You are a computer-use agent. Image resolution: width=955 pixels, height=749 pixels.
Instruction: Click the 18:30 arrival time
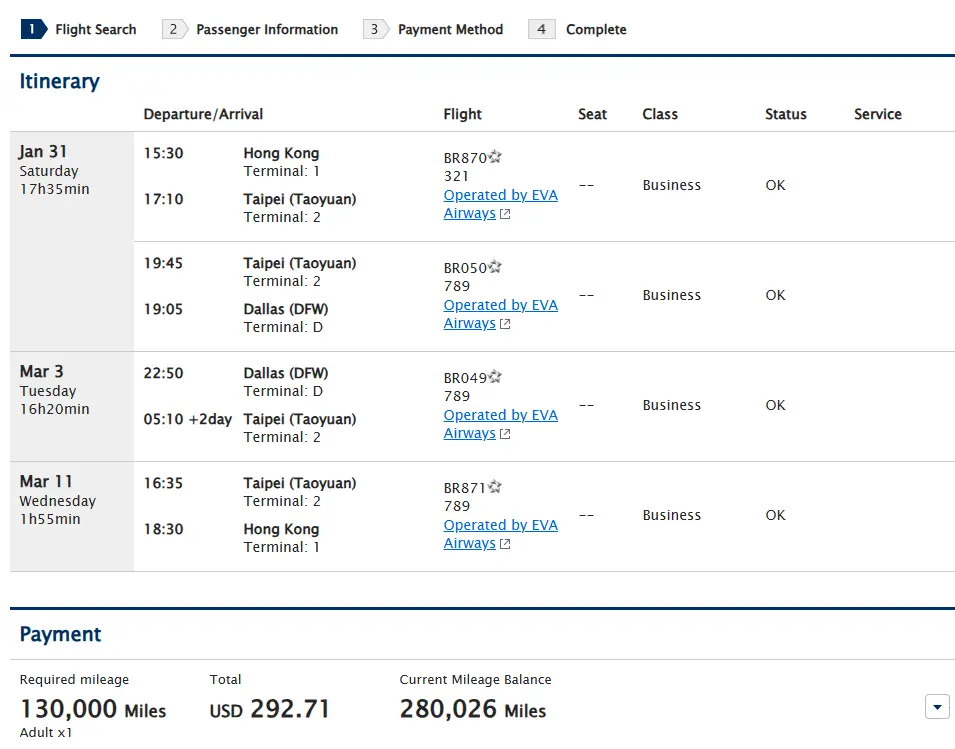(163, 529)
